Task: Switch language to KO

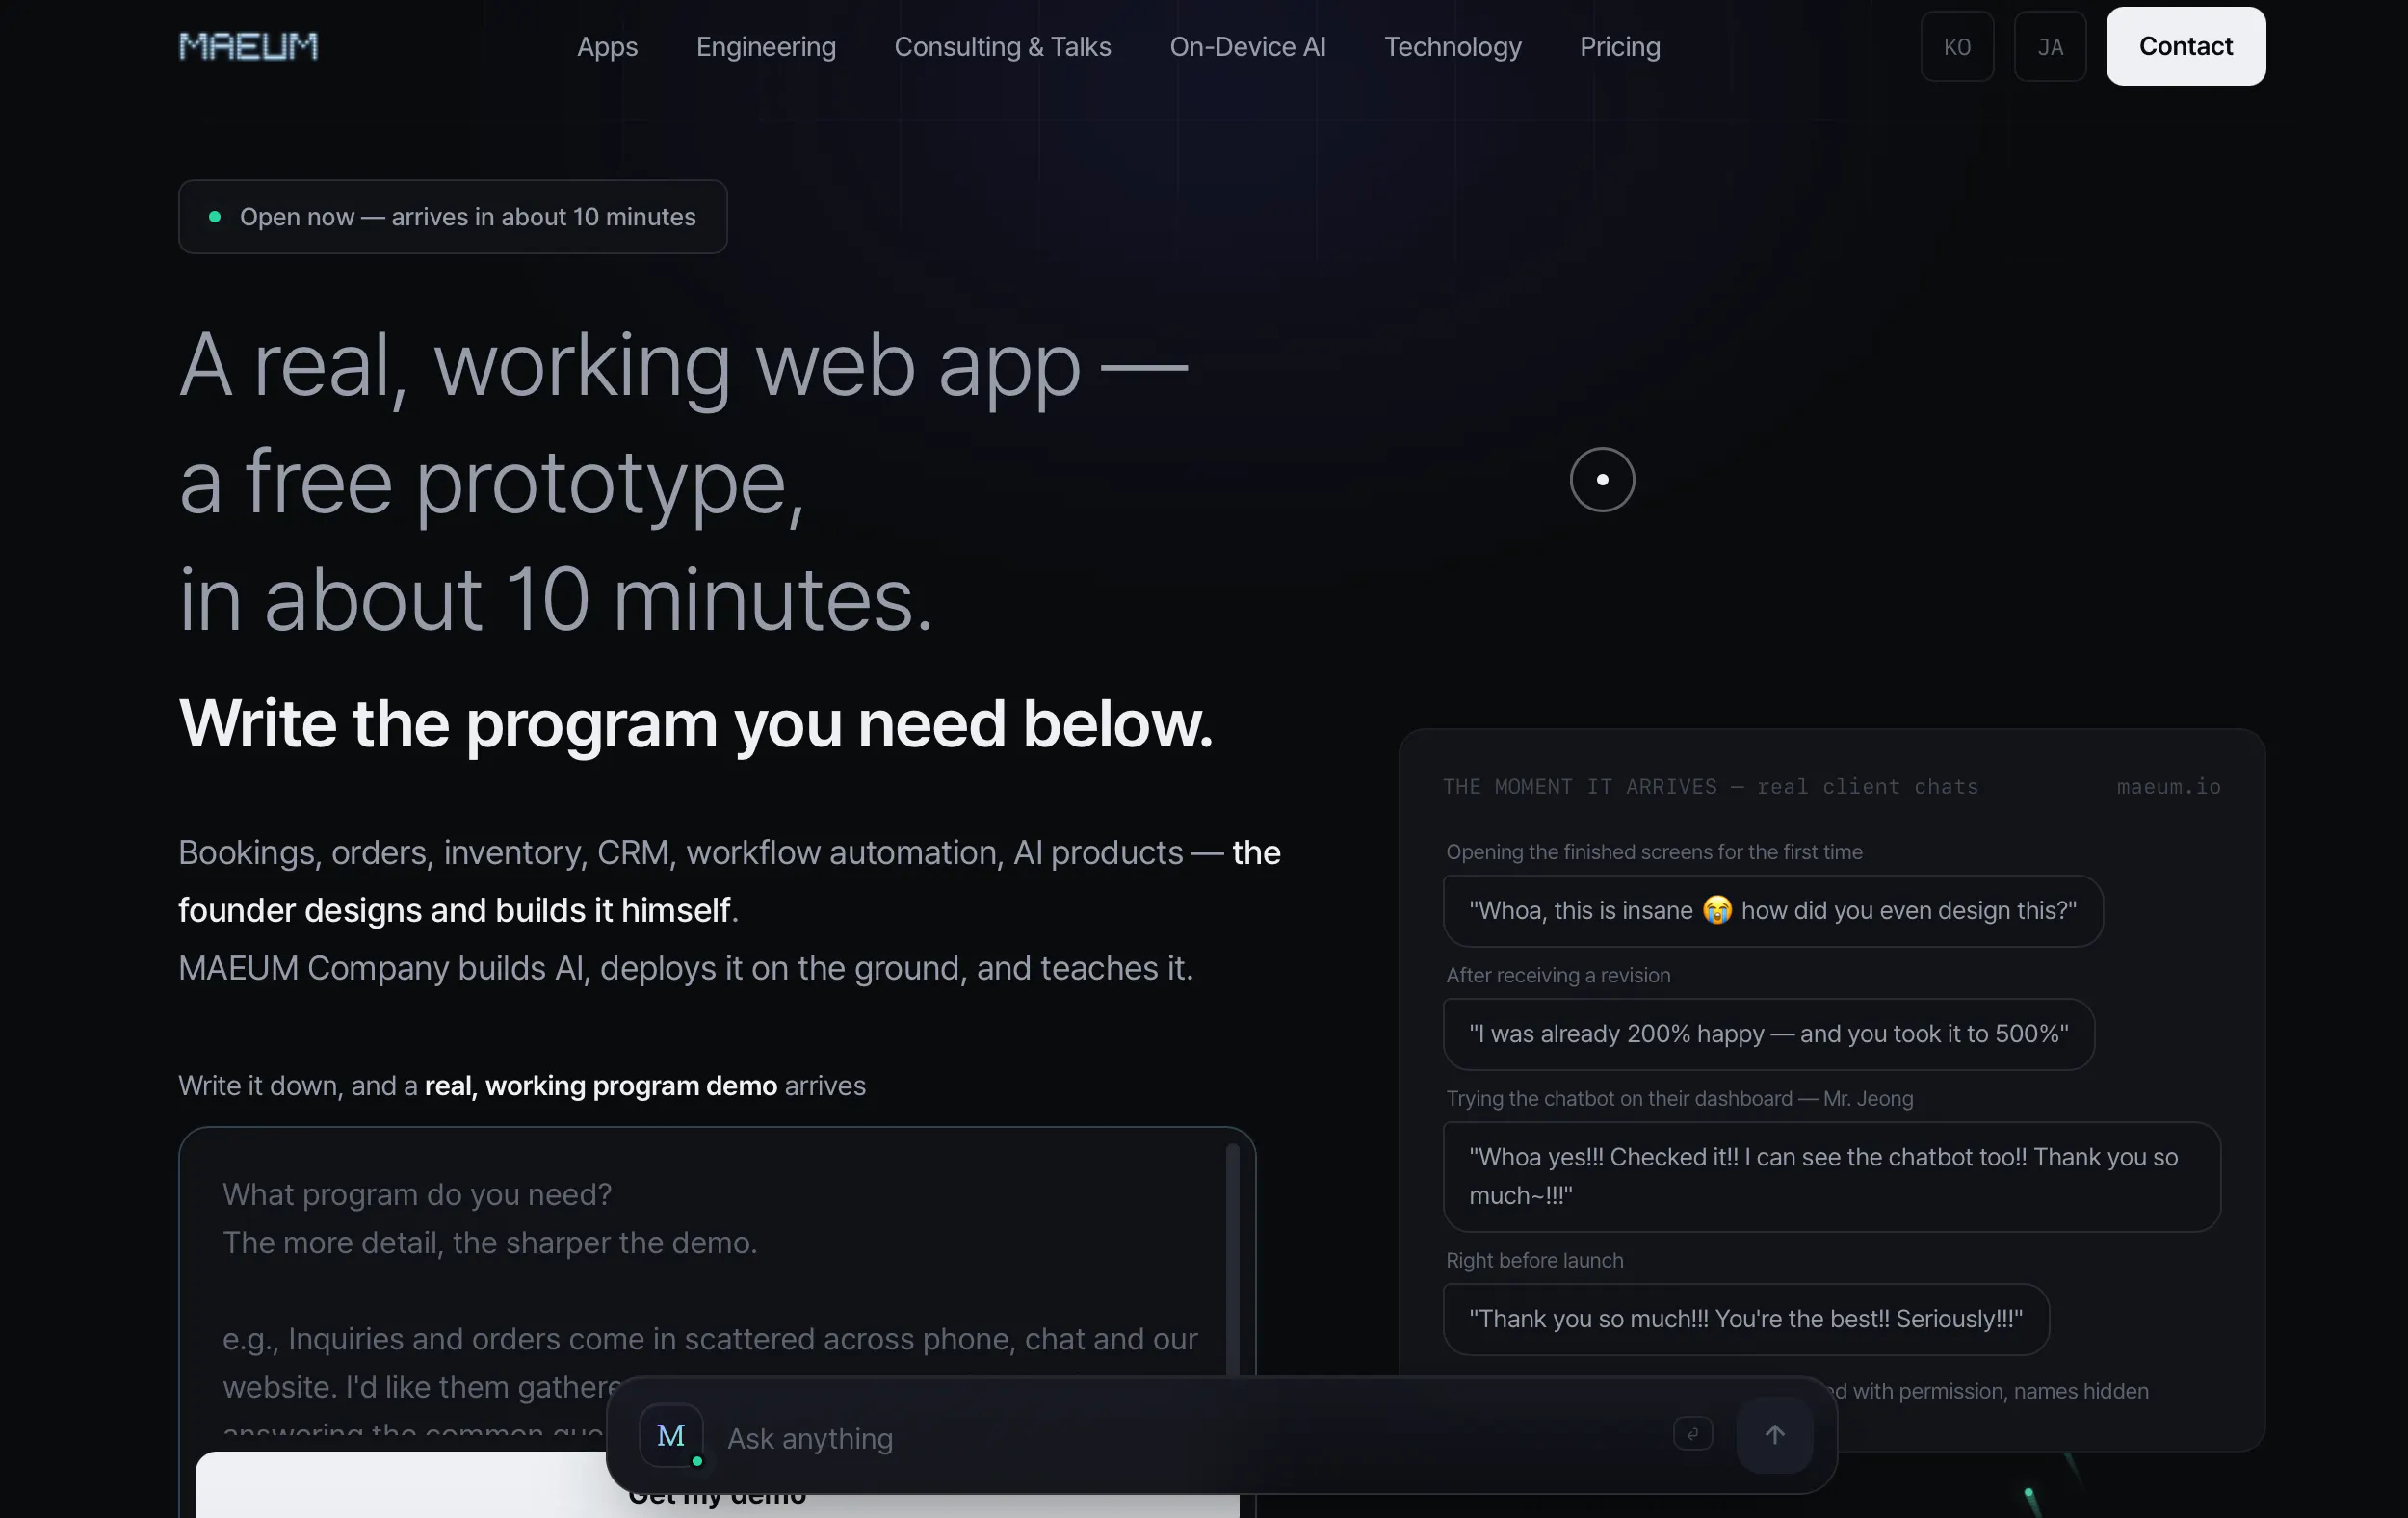Action: coord(1957,46)
